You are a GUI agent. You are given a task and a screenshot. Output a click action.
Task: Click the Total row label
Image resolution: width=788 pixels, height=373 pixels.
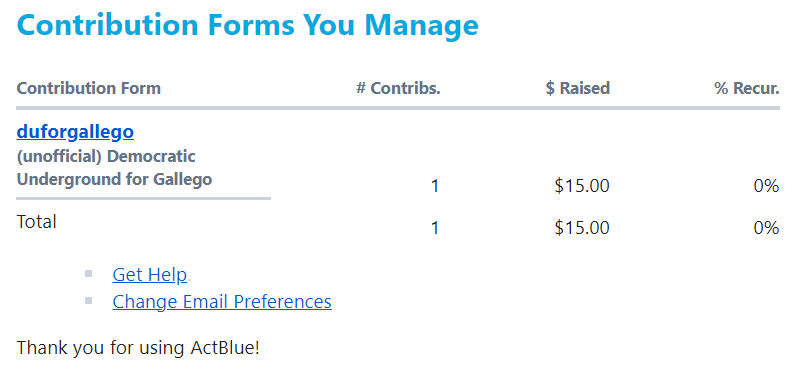click(x=37, y=222)
